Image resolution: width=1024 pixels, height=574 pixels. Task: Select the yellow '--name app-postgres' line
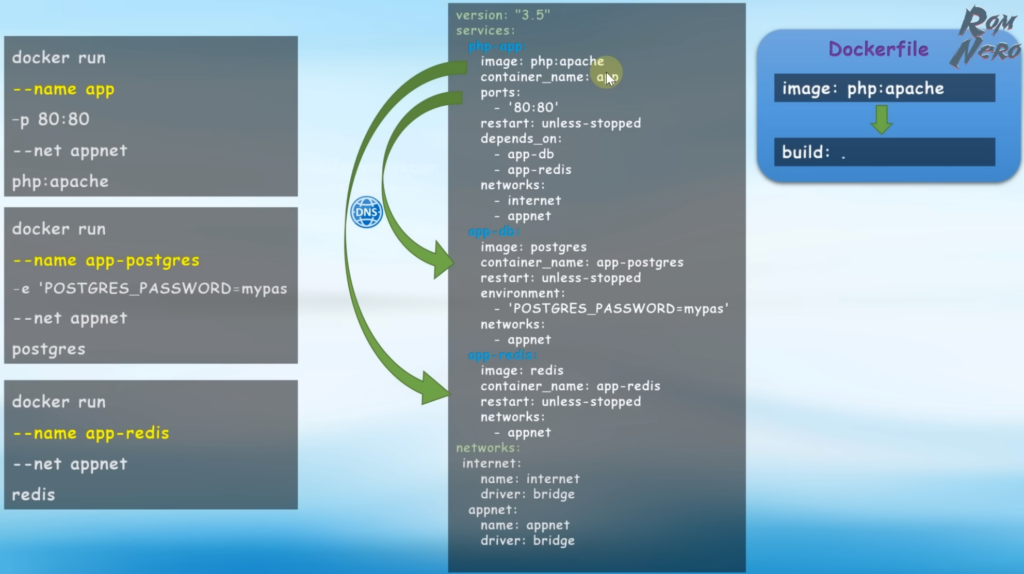click(x=106, y=260)
